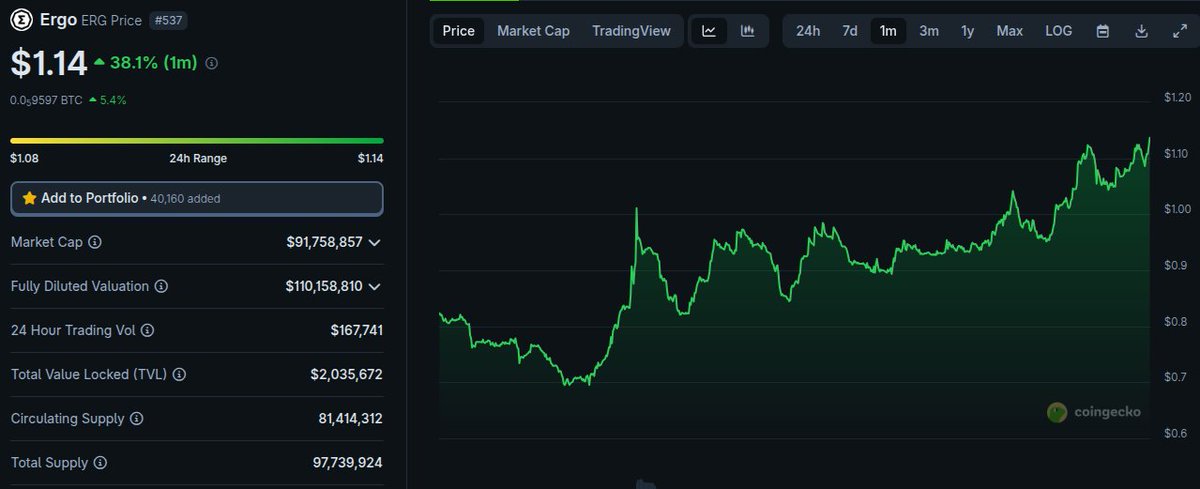The image size is (1200, 489).
Task: Click the $1.14 current price
Action: tap(49, 63)
